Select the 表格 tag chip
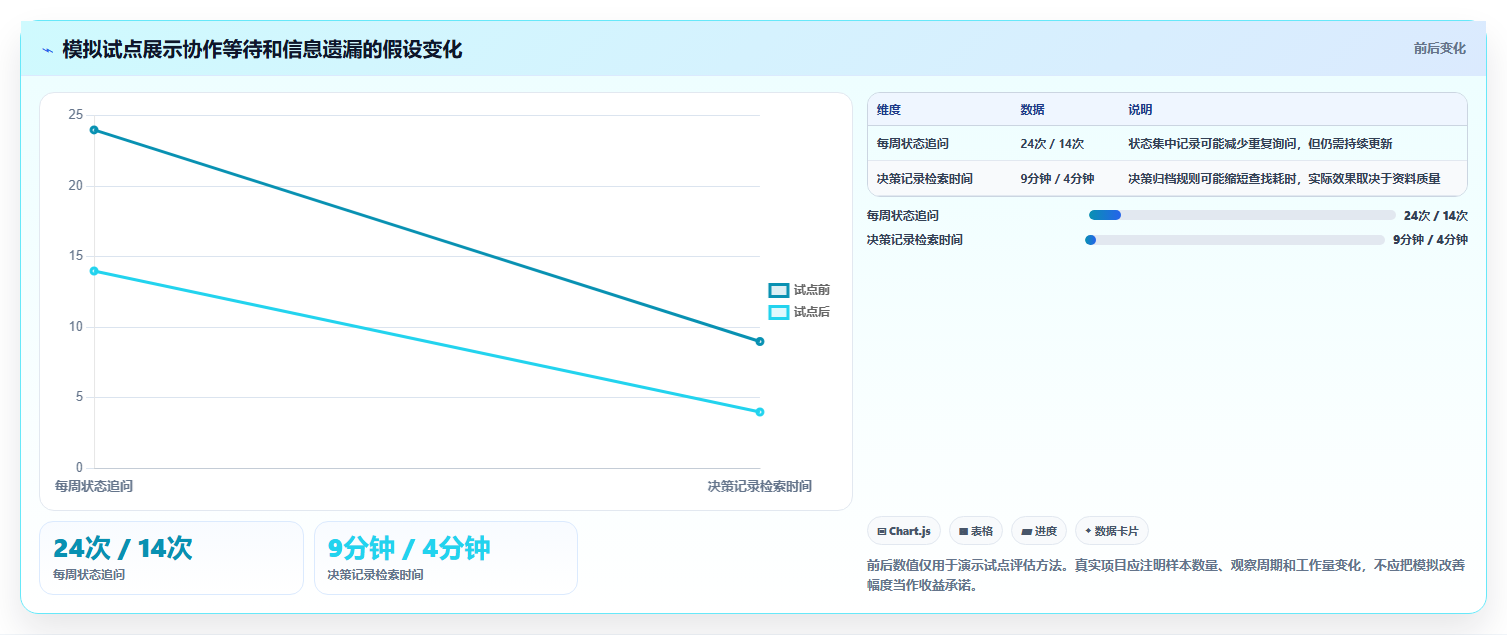The height and width of the screenshot is (635, 1507). (x=976, y=531)
